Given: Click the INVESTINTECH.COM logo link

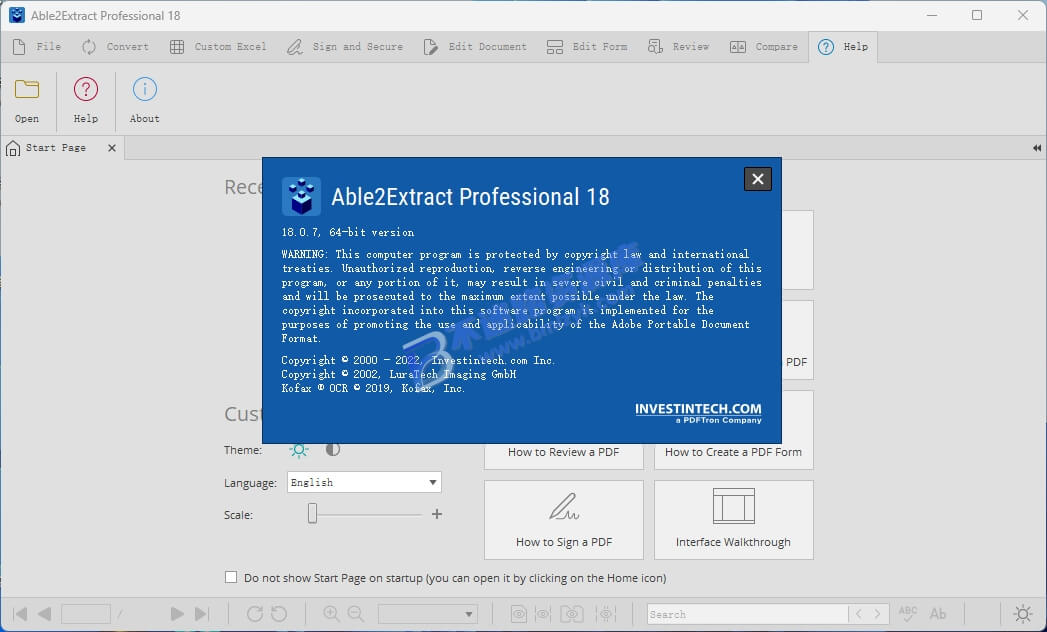Looking at the screenshot, I should 698,413.
